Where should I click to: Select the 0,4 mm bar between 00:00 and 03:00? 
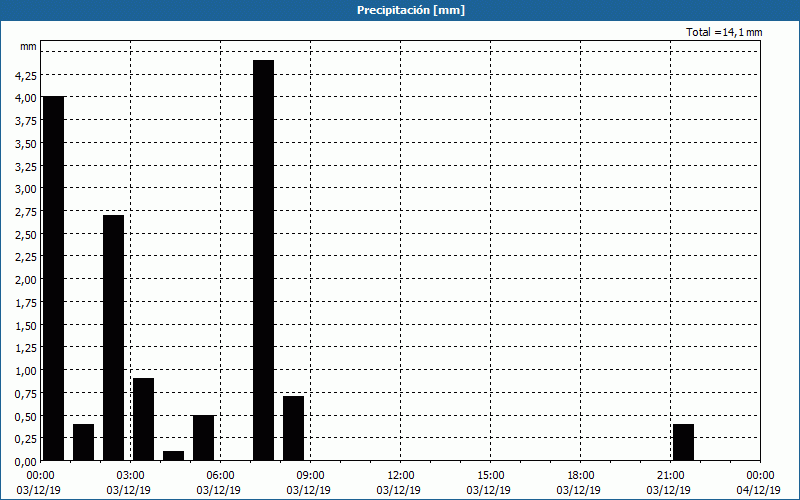[x=84, y=442]
